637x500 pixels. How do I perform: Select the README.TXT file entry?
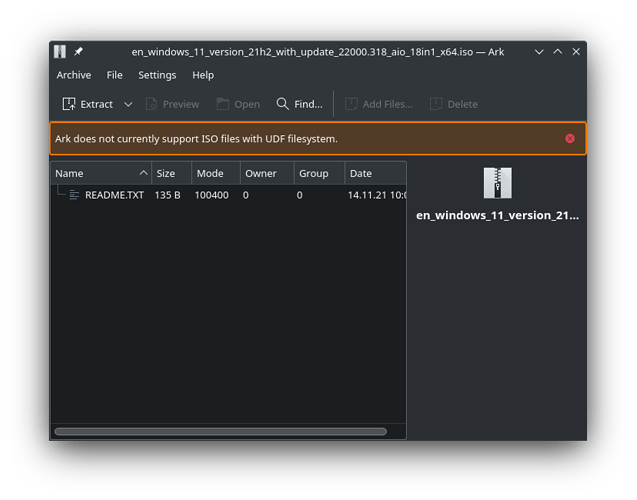228,195
